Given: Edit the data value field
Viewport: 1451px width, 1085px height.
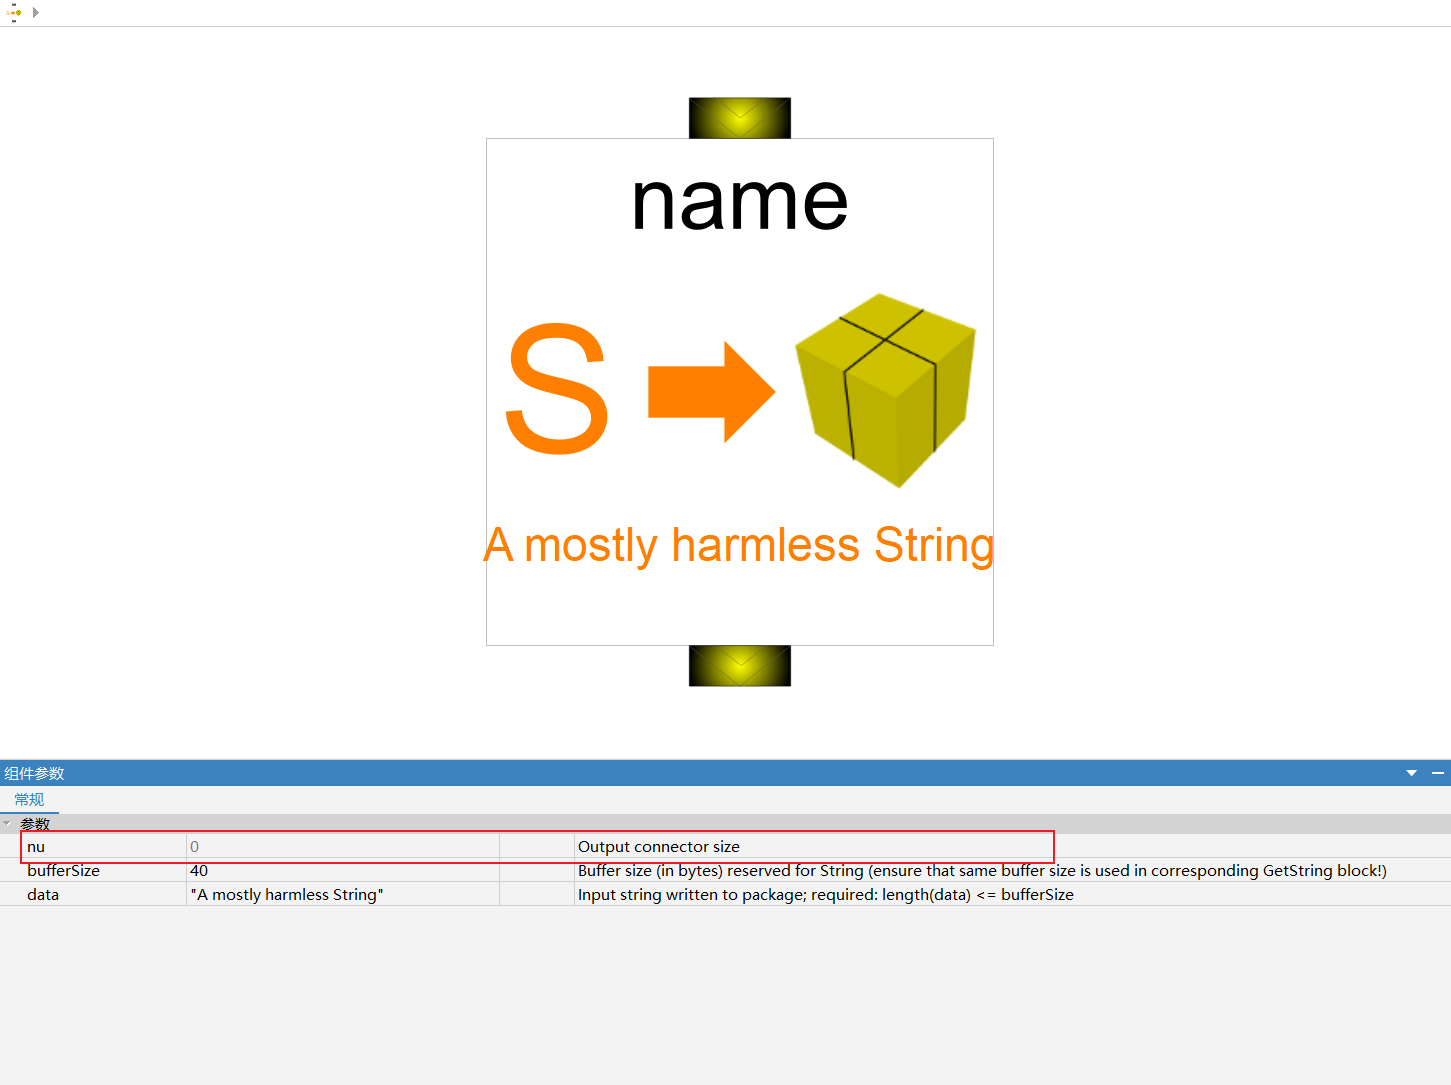Looking at the screenshot, I should [x=343, y=894].
